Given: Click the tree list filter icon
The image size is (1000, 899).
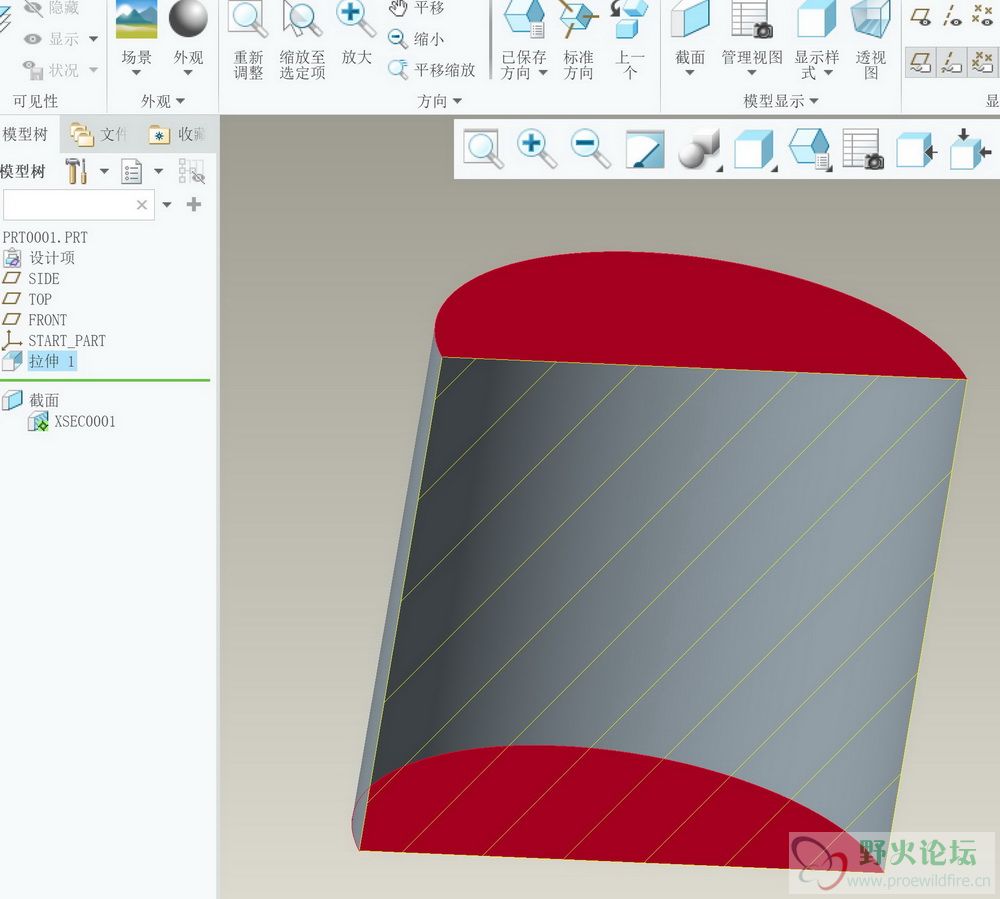Looking at the screenshot, I should [x=131, y=172].
